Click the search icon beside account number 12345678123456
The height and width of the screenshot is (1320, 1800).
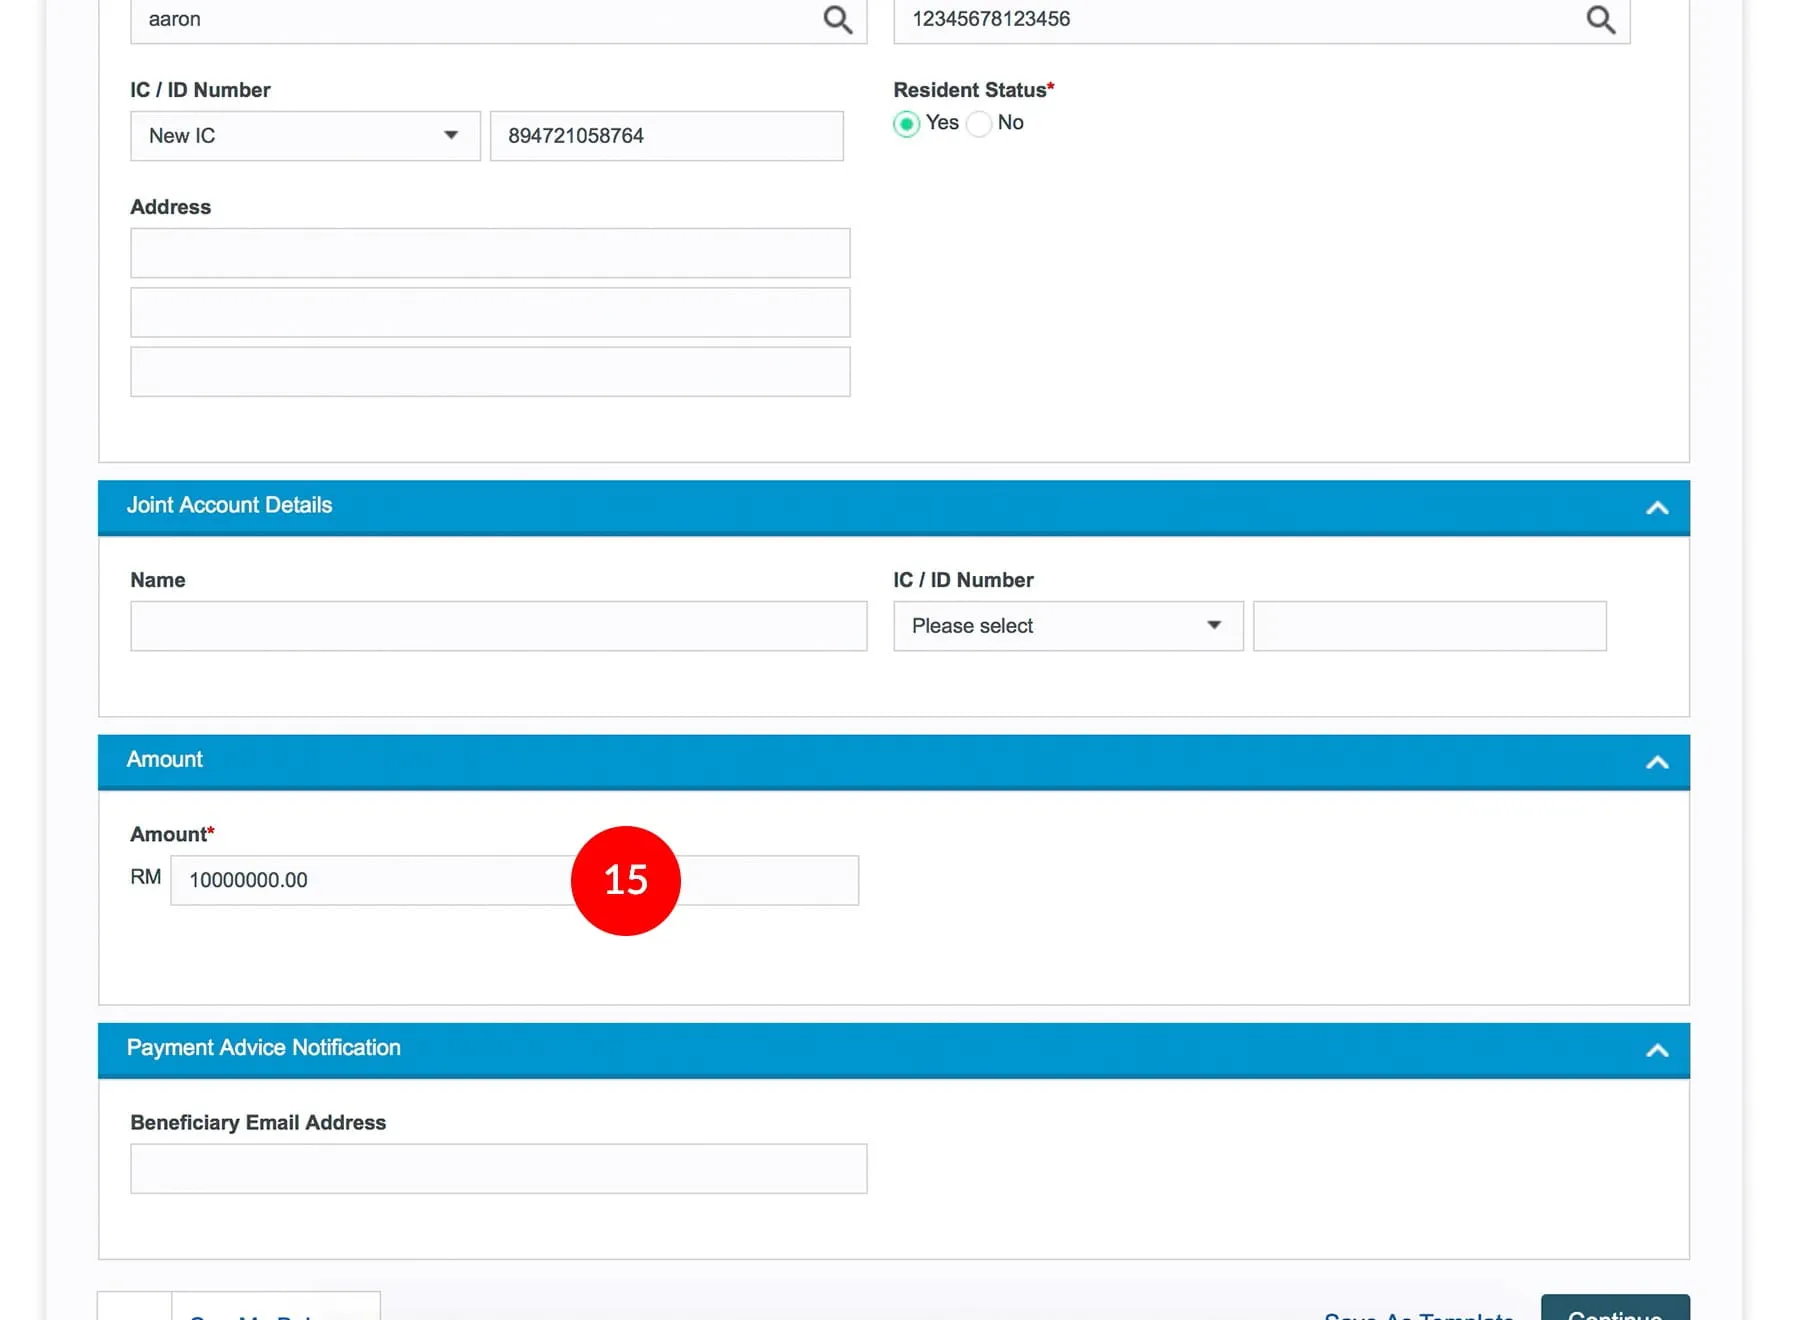(x=1600, y=20)
